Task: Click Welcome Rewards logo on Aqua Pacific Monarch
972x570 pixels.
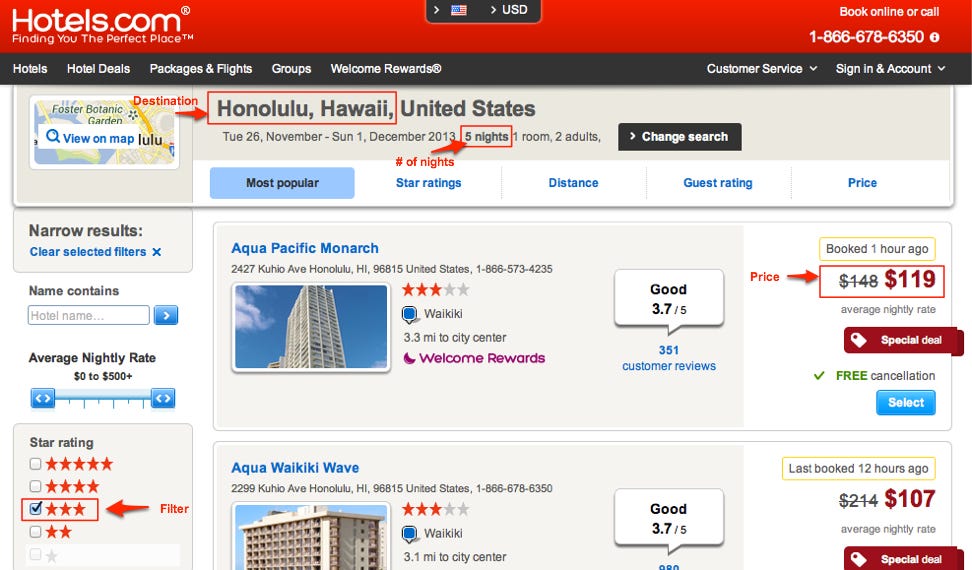Action: pos(474,358)
